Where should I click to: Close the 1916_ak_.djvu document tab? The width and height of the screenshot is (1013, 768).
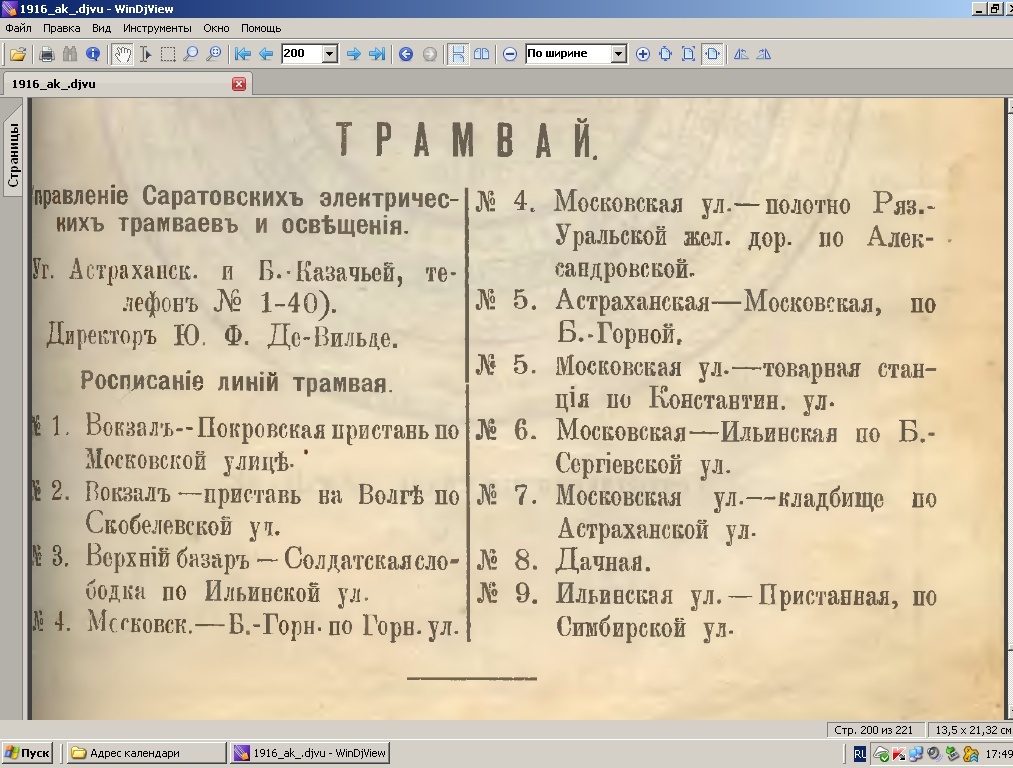(x=239, y=84)
